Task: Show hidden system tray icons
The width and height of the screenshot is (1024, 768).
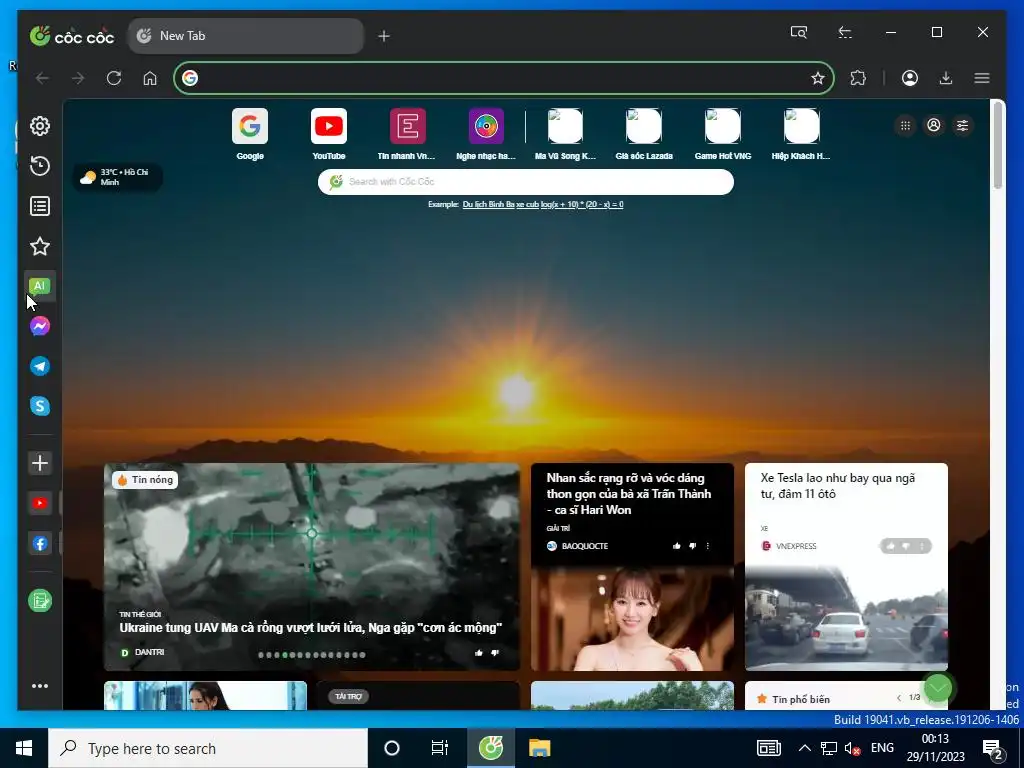Action: click(805, 748)
